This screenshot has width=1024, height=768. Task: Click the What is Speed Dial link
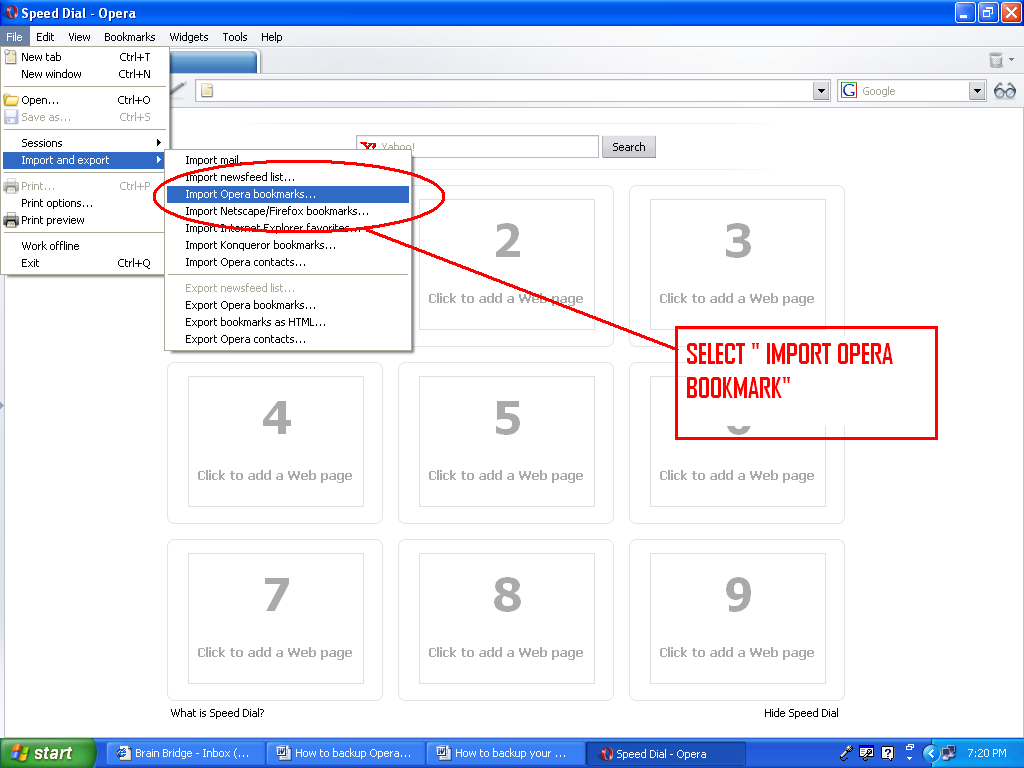coord(217,712)
